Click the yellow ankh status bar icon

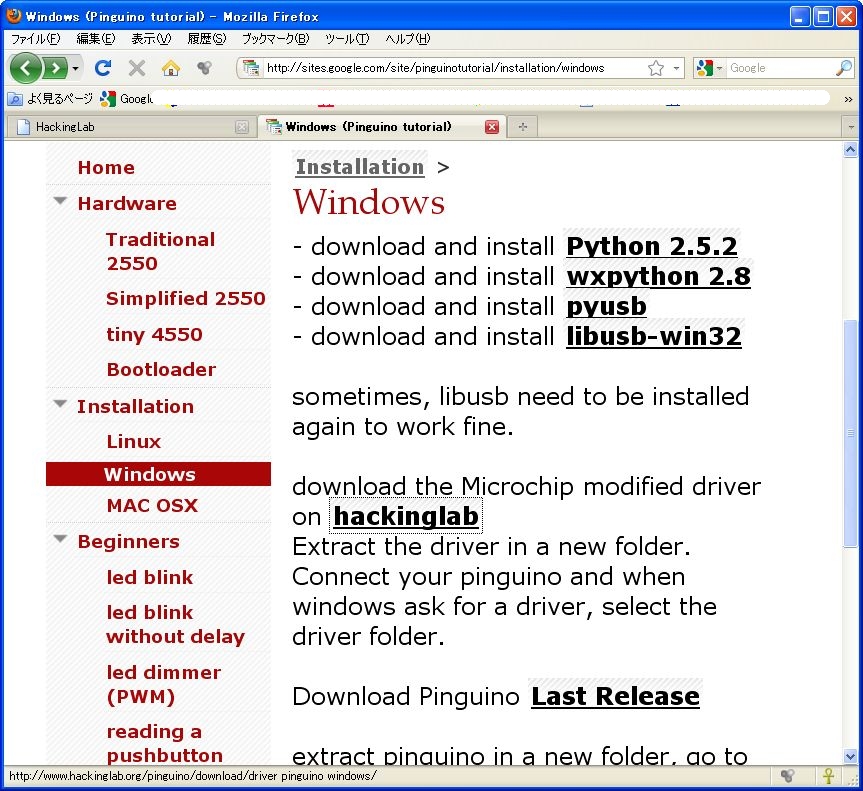coord(828,776)
